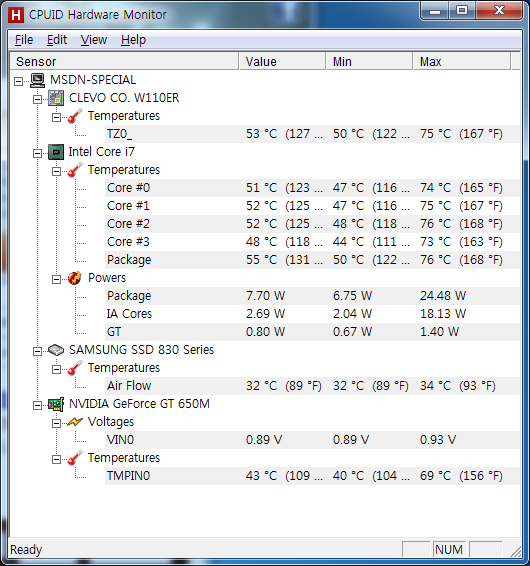Screen dimensions: 530x566
Task: Select the TZ0_ temperature row
Action: point(312,134)
